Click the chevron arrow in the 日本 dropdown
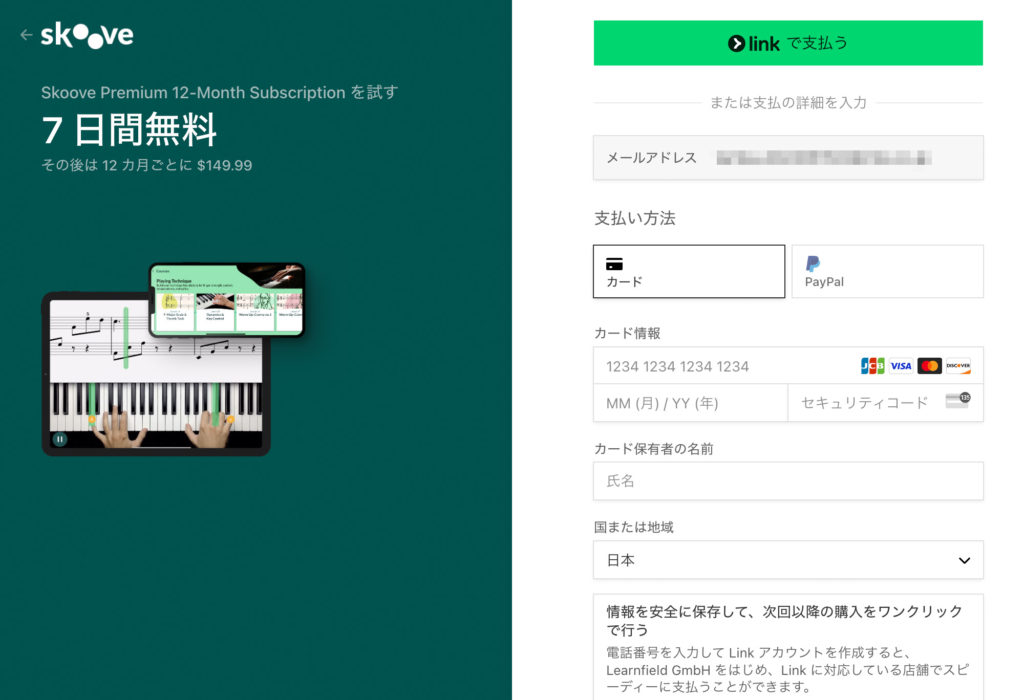 pyautogui.click(x=964, y=561)
